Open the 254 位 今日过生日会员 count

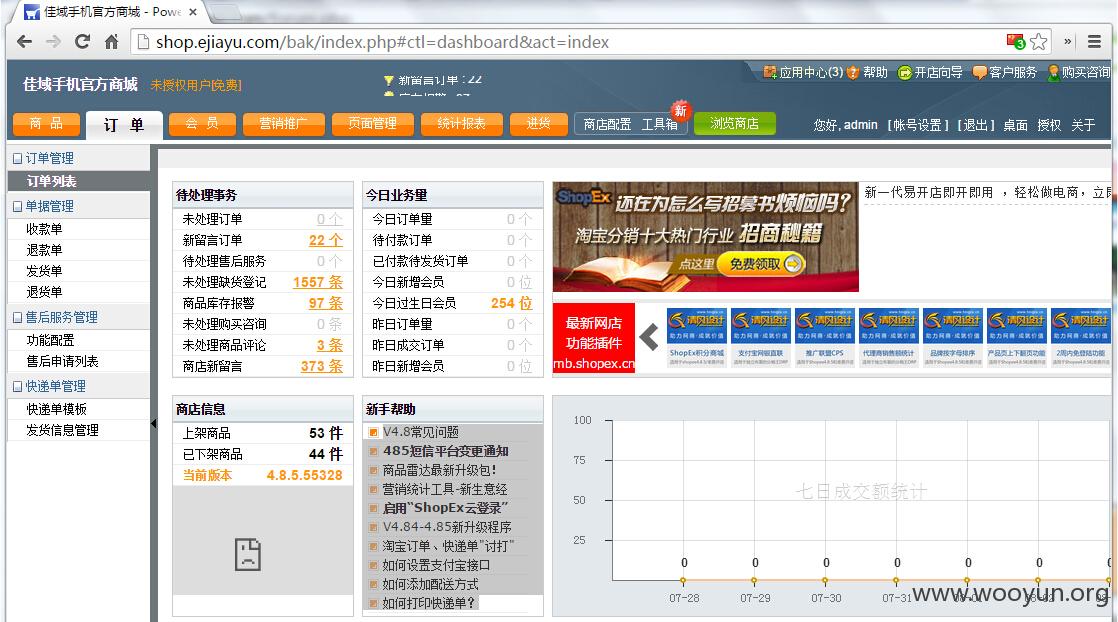(512, 303)
